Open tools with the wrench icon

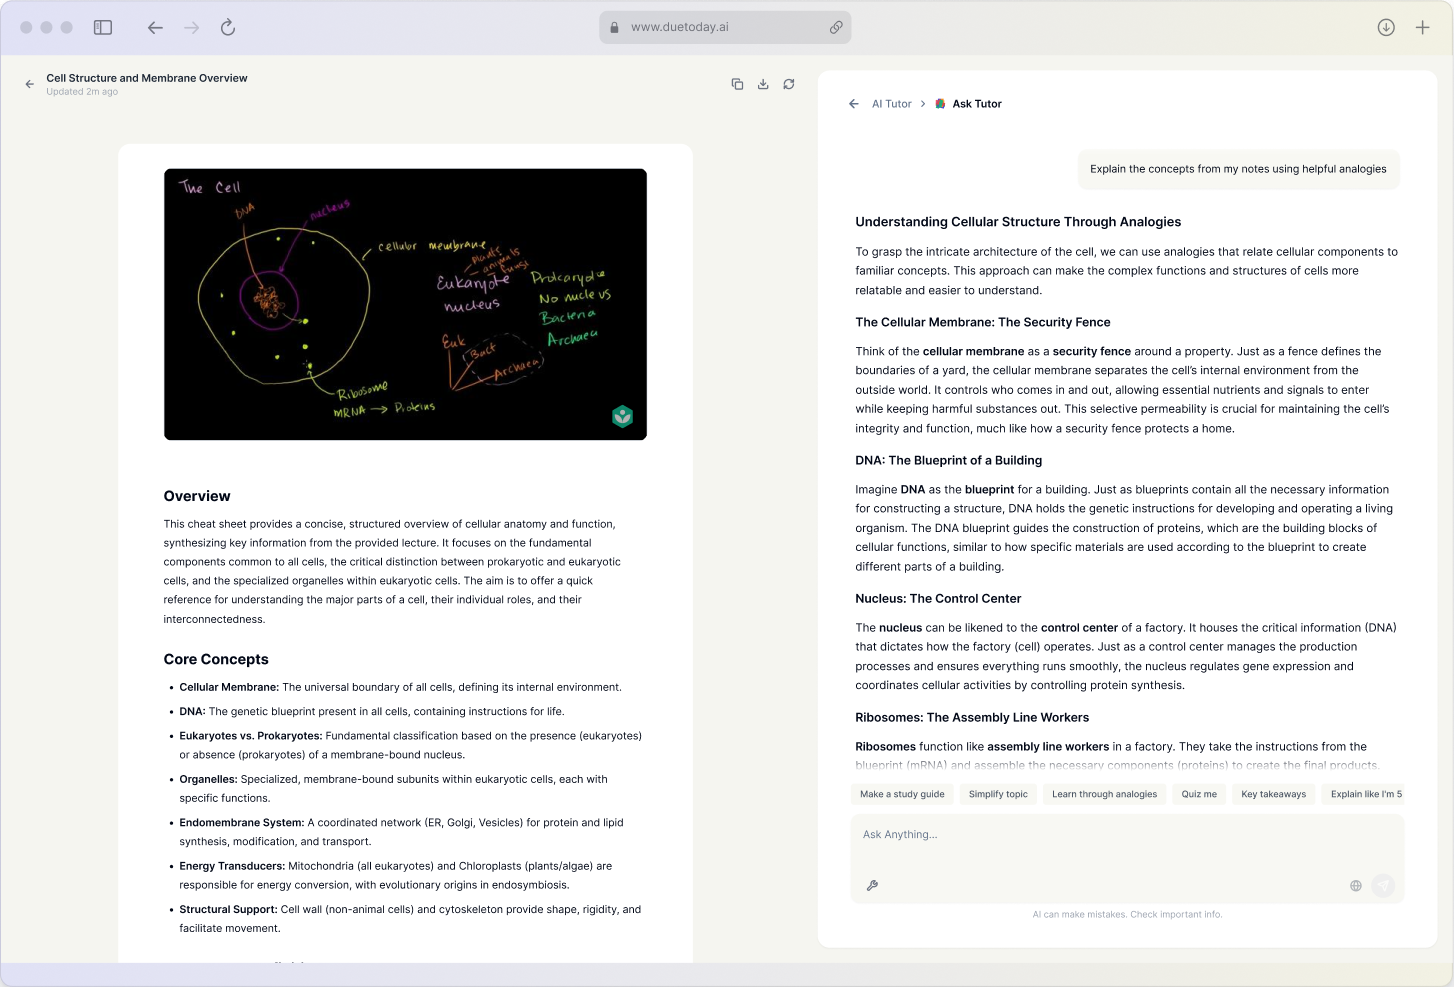[872, 885]
